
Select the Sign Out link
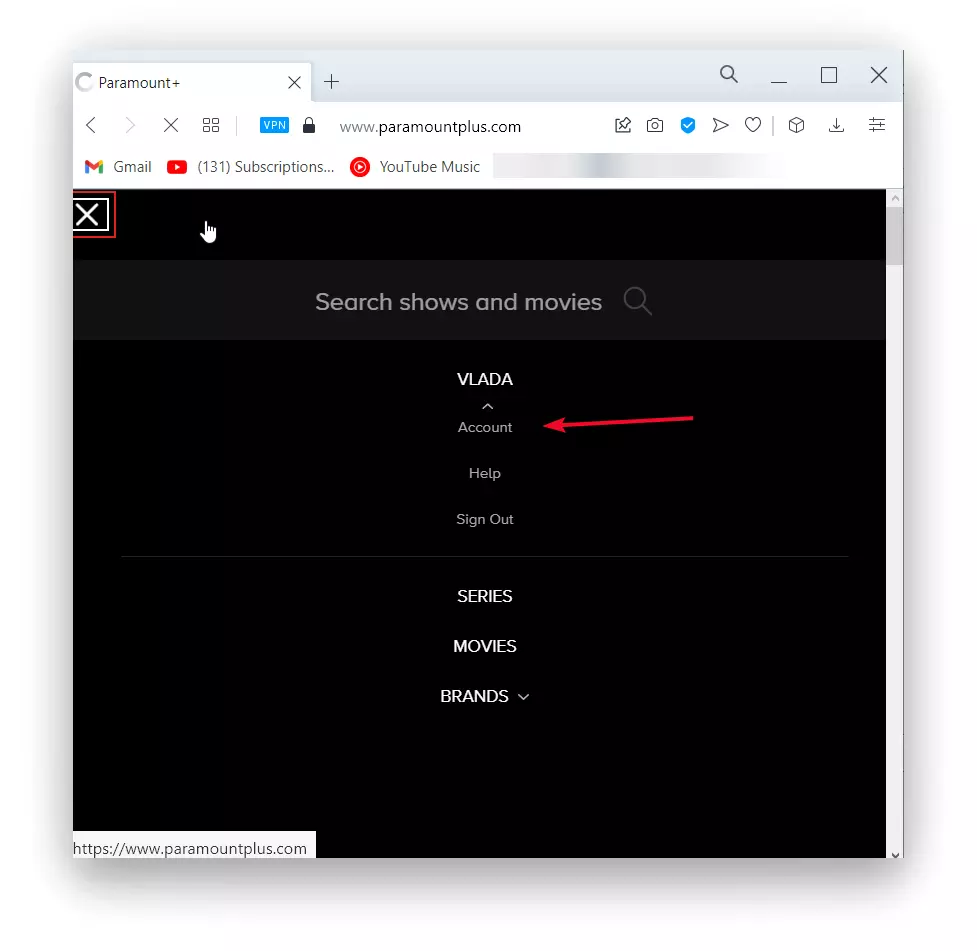(485, 519)
